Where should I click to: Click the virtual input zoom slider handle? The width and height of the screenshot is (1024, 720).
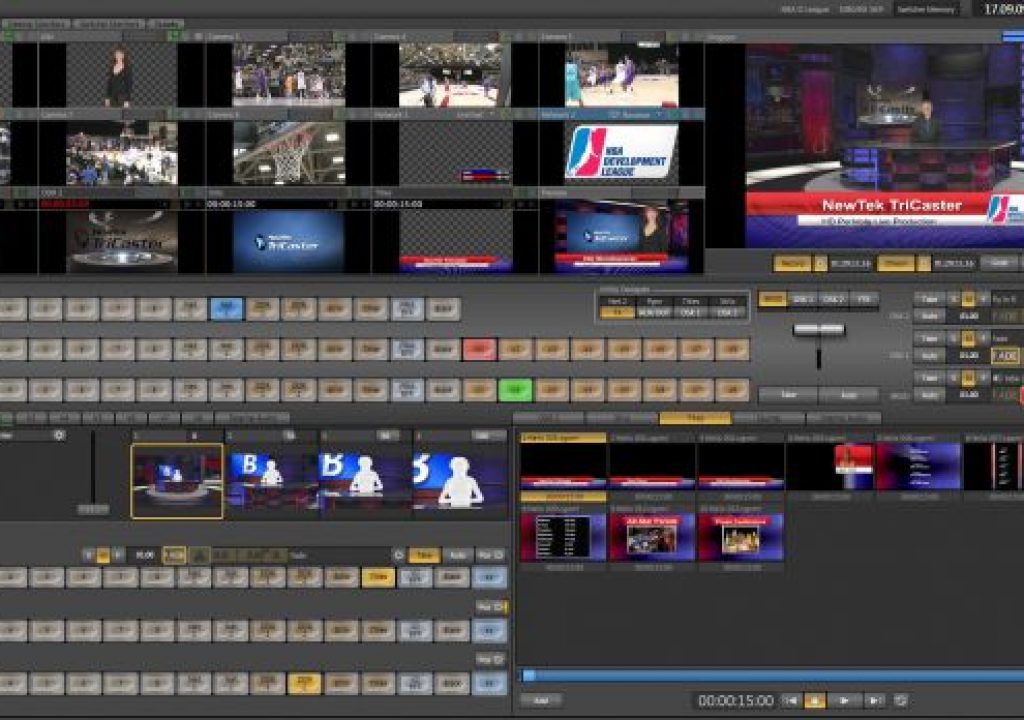pos(93,508)
